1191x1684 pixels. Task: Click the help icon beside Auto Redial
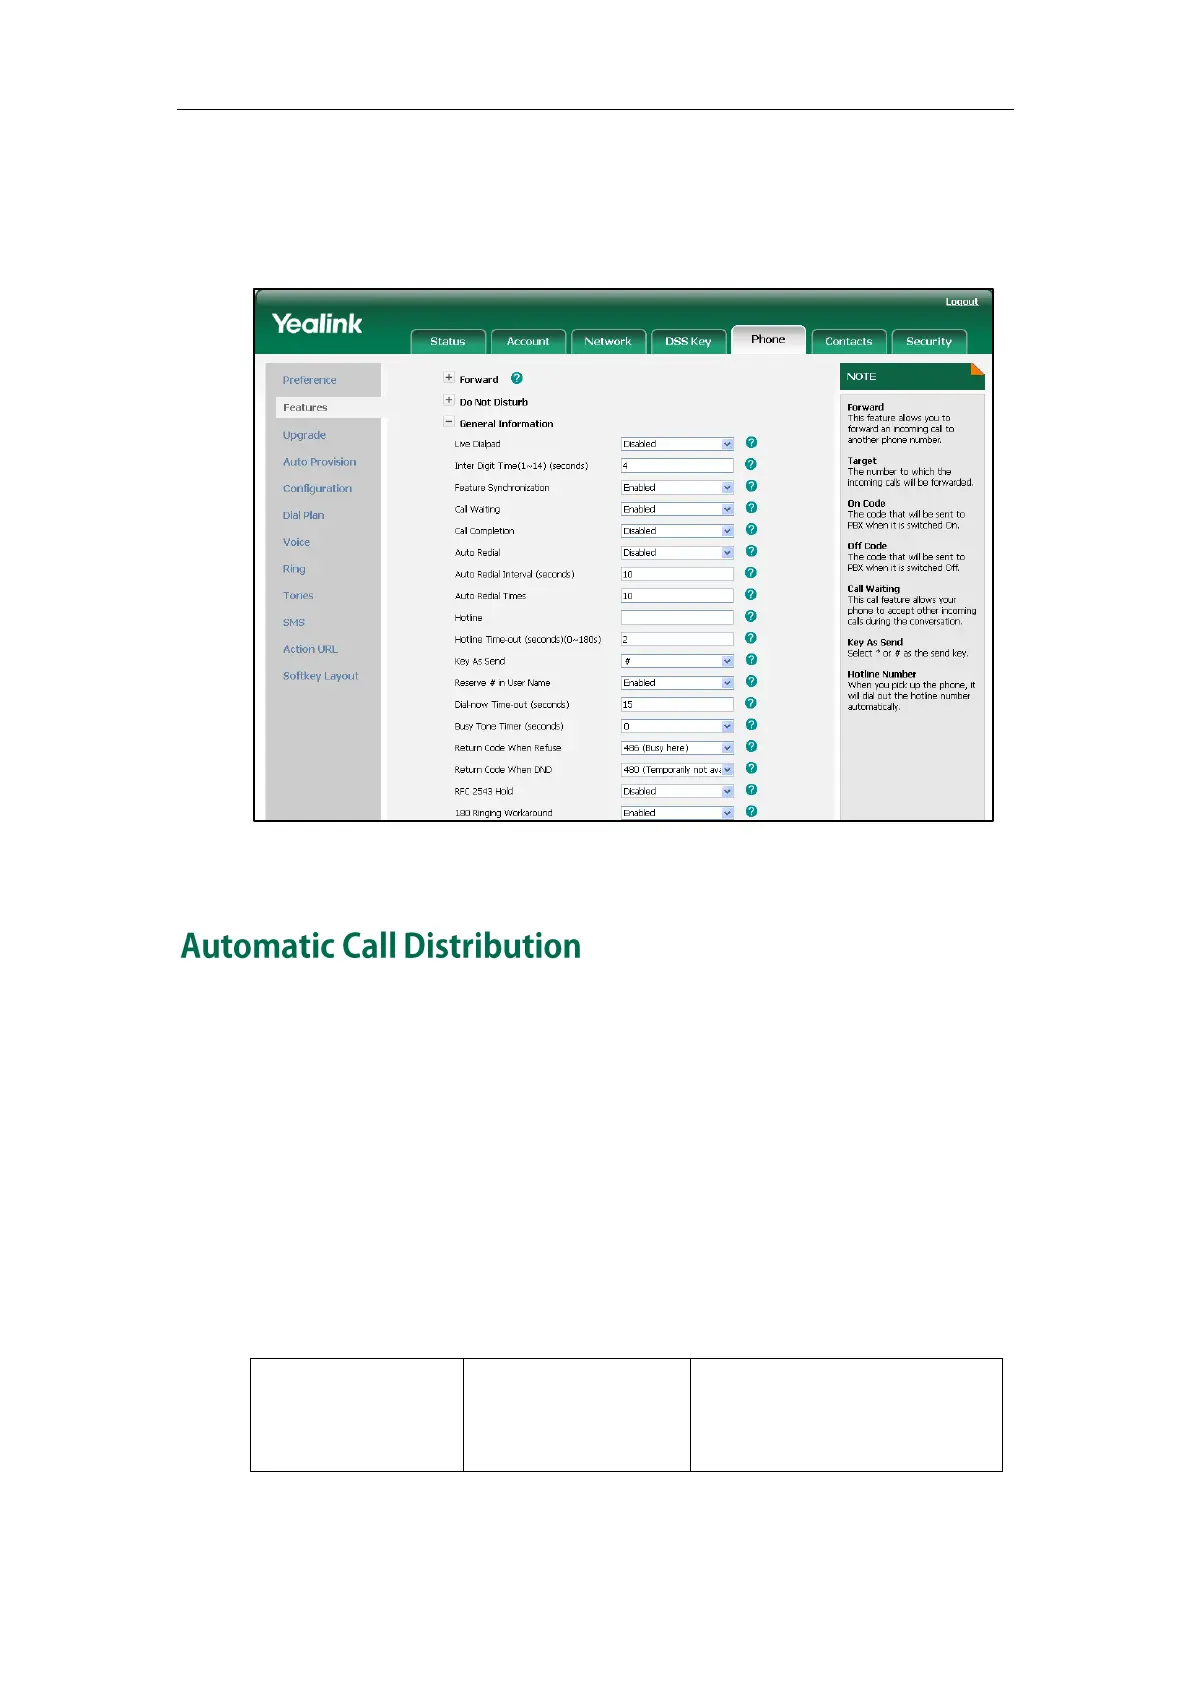pos(751,551)
